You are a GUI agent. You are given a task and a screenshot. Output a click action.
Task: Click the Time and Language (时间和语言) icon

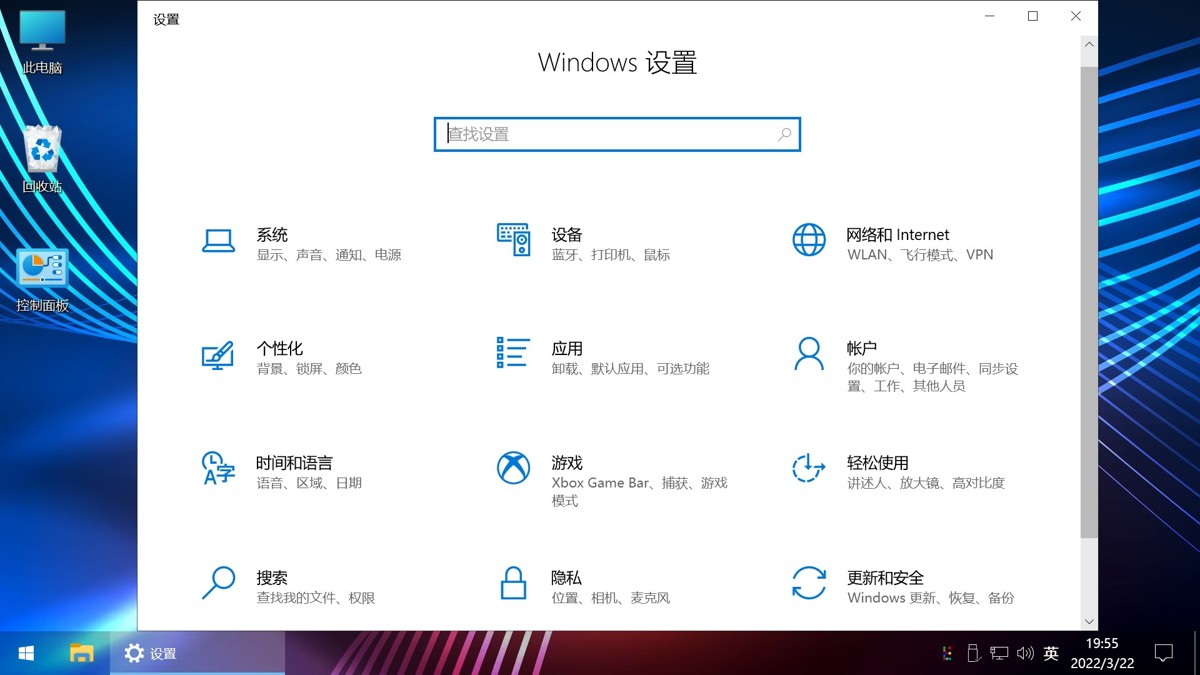218,468
